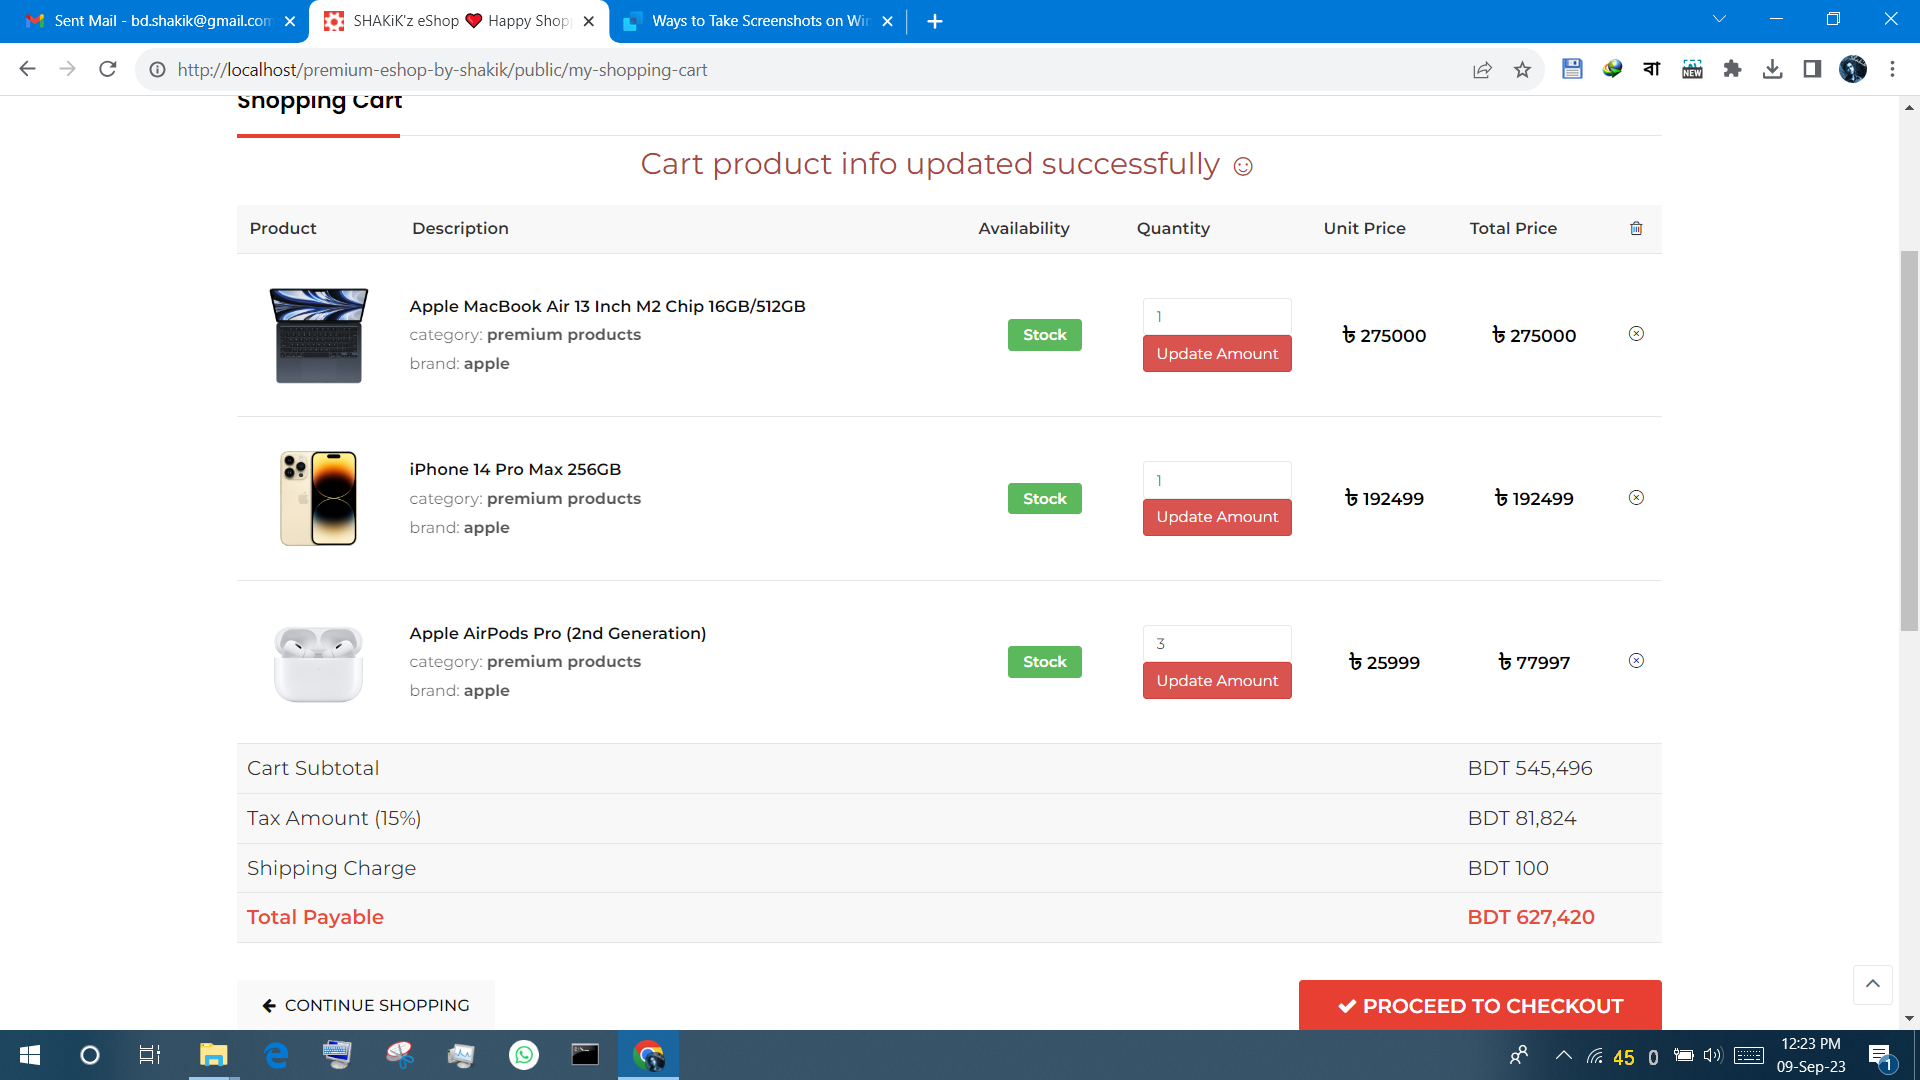
Task: Open the globe browser extension
Action: point(1612,69)
